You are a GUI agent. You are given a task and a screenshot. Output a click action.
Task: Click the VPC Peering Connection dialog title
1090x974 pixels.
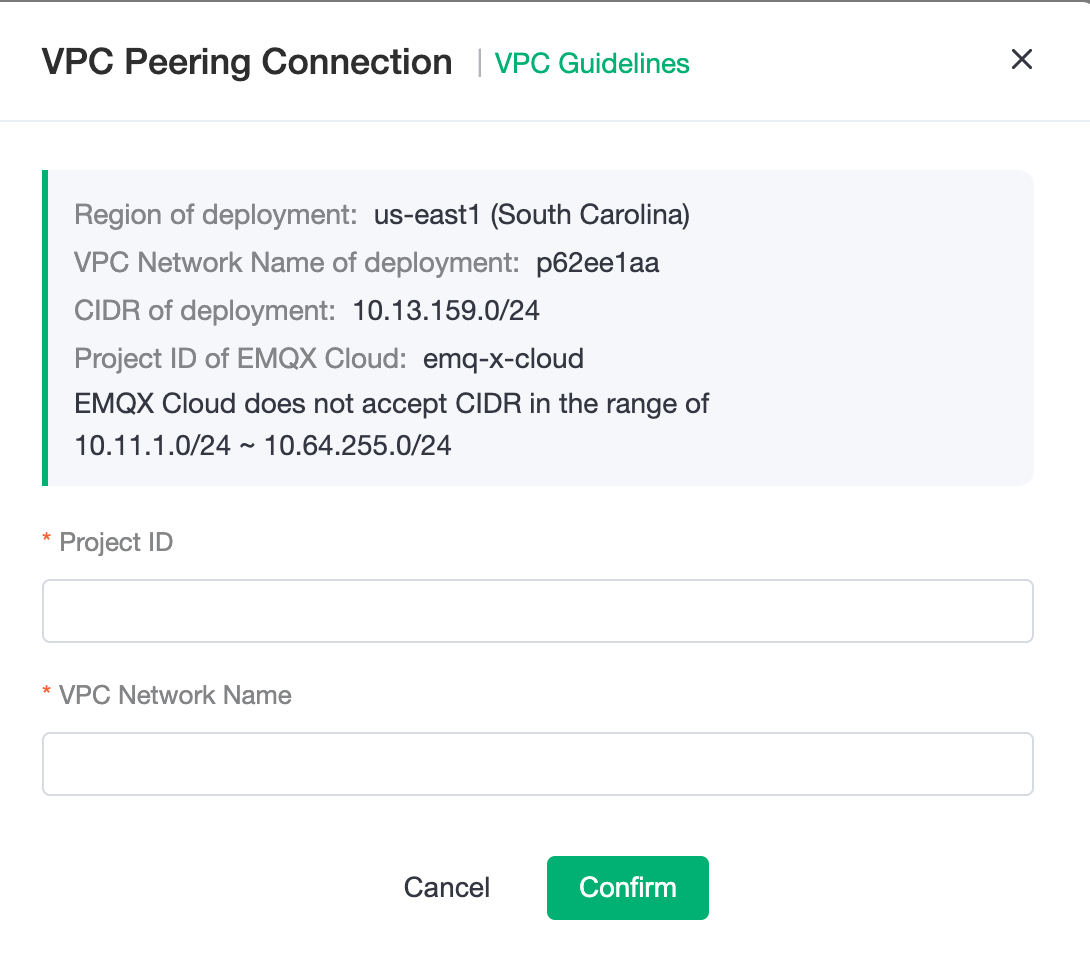pyautogui.click(x=247, y=62)
